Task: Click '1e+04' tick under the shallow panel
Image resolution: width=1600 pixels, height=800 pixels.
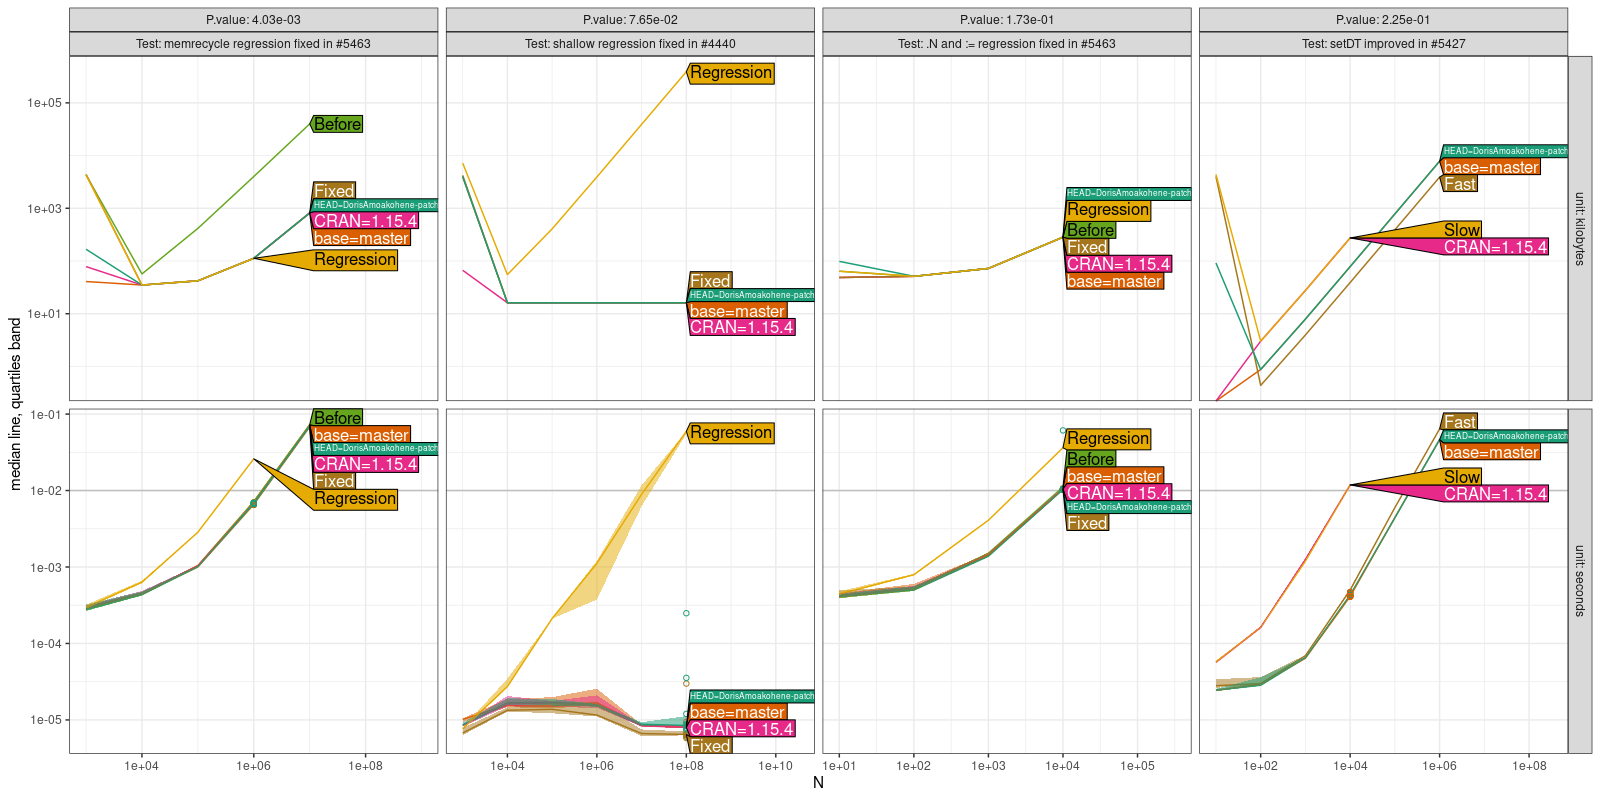Action: point(507,766)
